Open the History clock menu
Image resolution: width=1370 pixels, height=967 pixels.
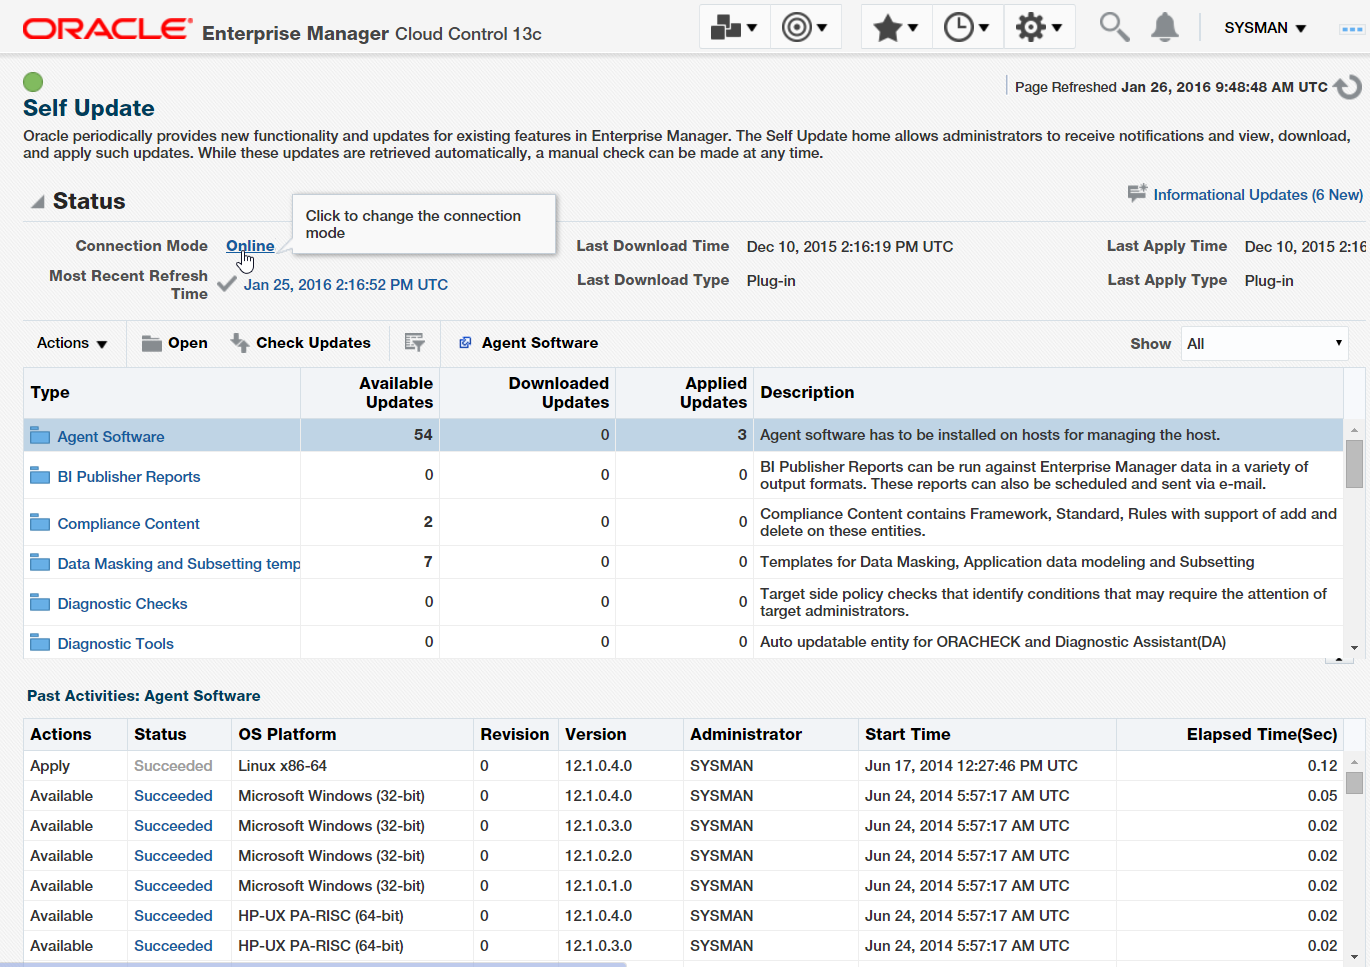(967, 27)
